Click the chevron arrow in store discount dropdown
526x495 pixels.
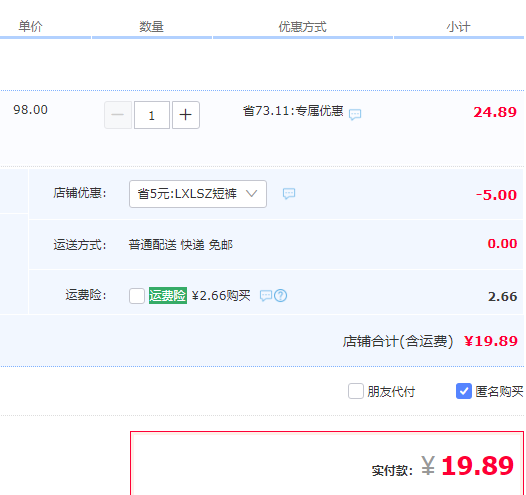tap(252, 194)
